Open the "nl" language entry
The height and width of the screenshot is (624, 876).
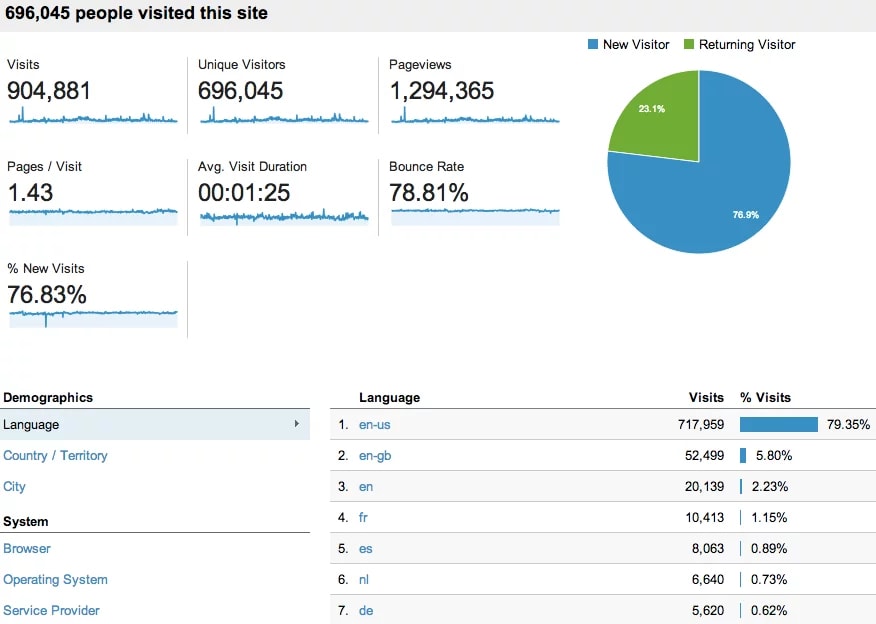click(364, 579)
